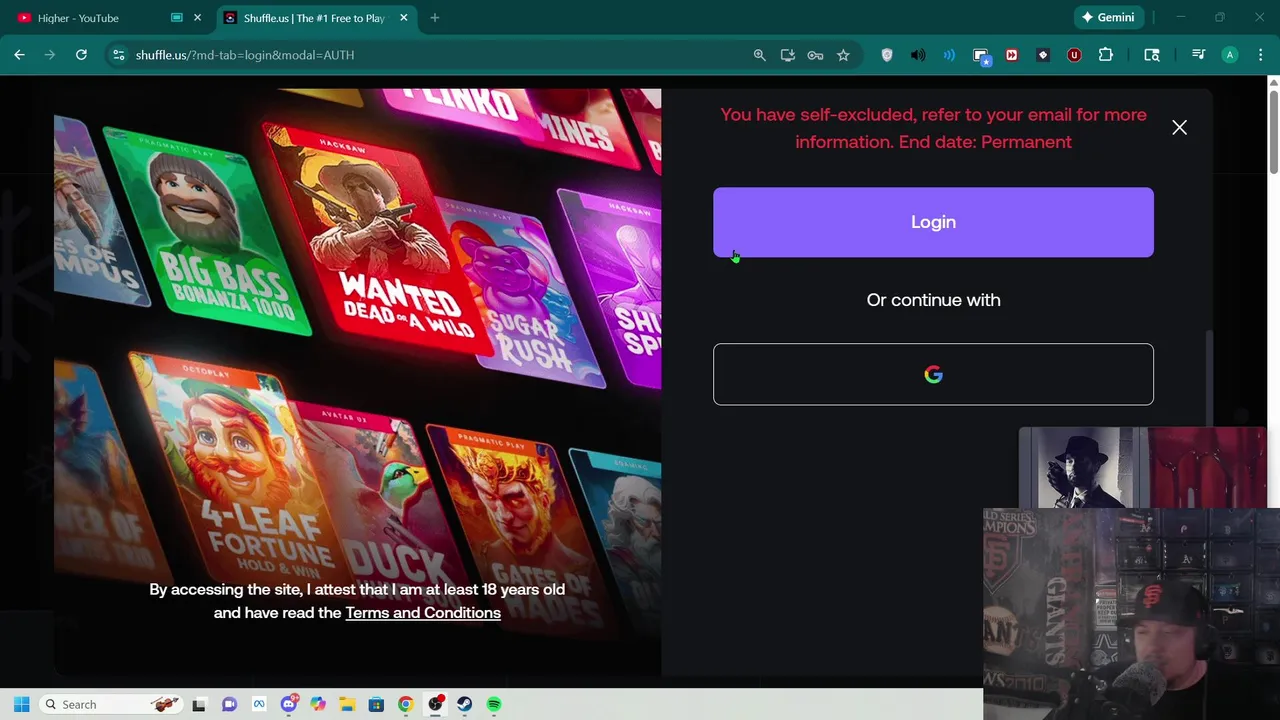Open the tab search side panel icon
Viewport: 1280px width, 720px height.
pos(1152,55)
